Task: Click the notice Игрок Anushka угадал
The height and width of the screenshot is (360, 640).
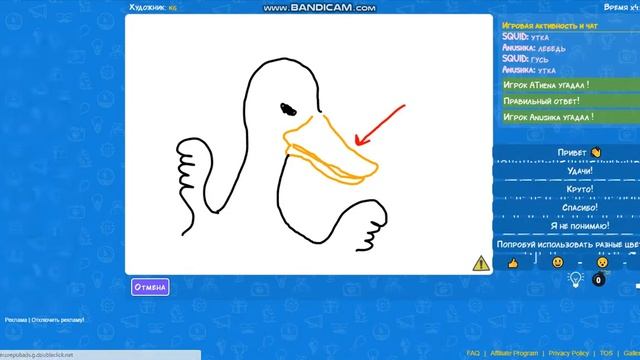Action: (x=571, y=117)
